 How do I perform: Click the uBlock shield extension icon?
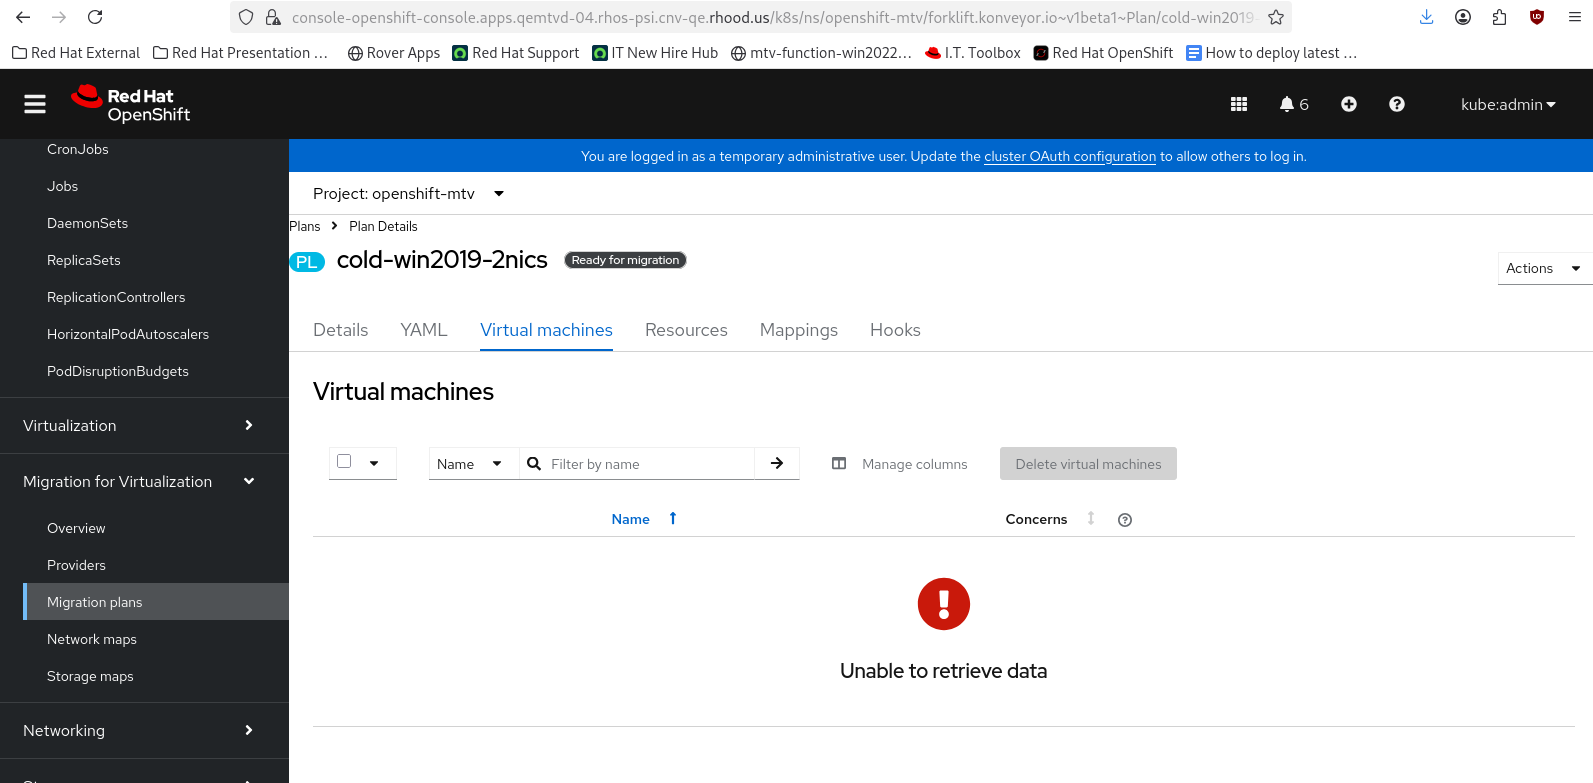[x=1537, y=17]
